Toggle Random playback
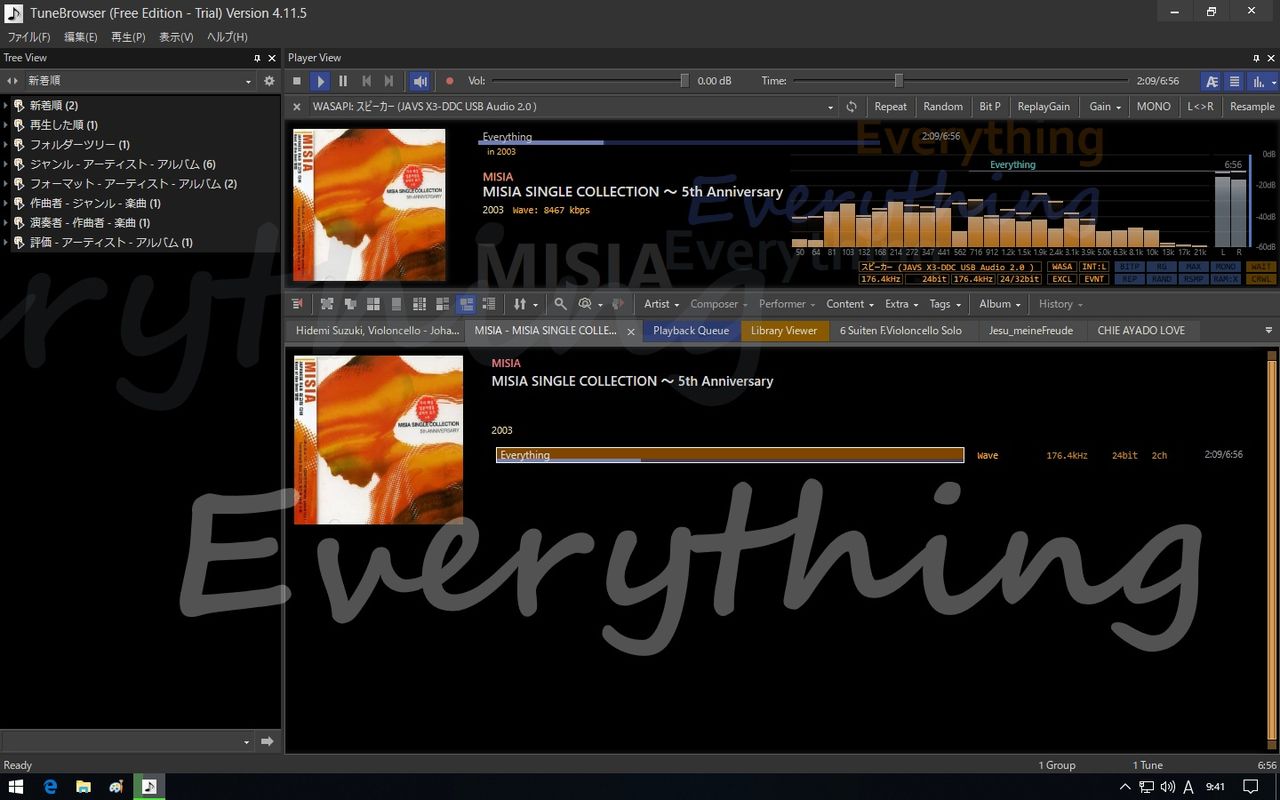The width and height of the screenshot is (1280, 800). point(943,107)
